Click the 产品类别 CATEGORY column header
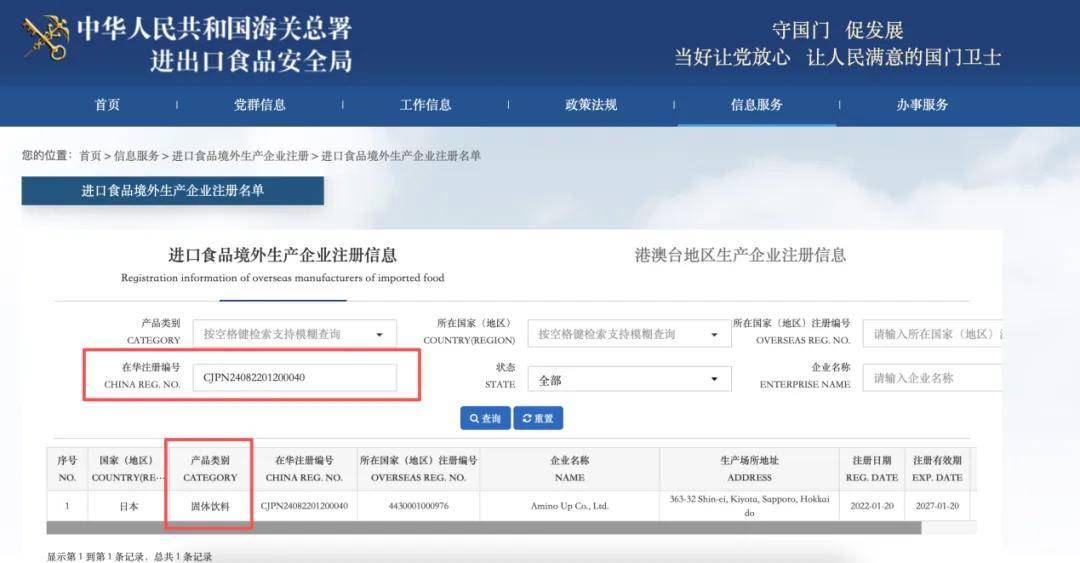1080x563 pixels. [210, 469]
